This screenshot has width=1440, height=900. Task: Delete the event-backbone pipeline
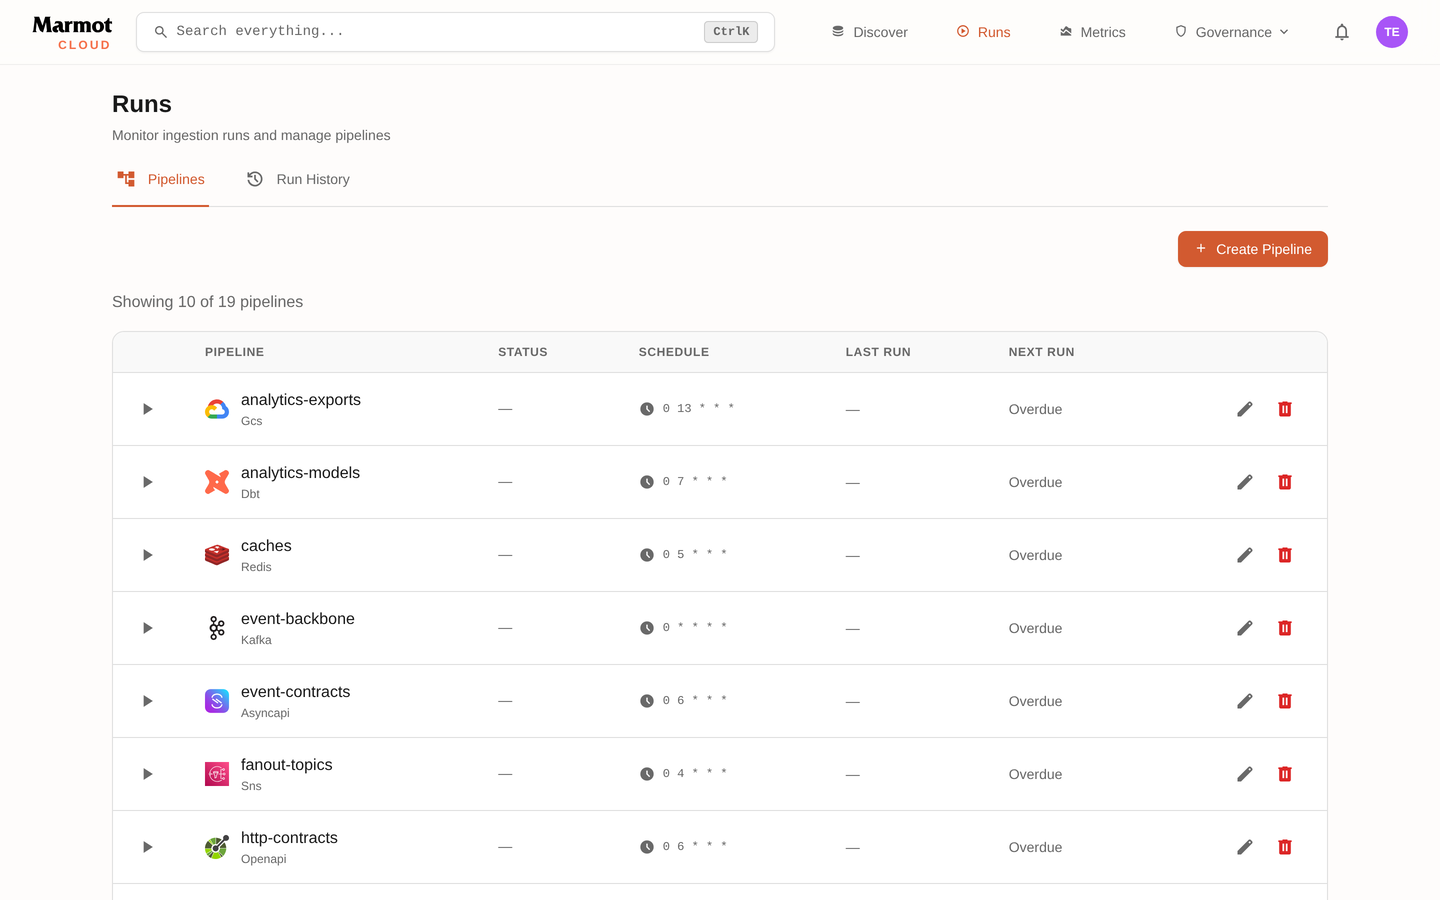1285,628
